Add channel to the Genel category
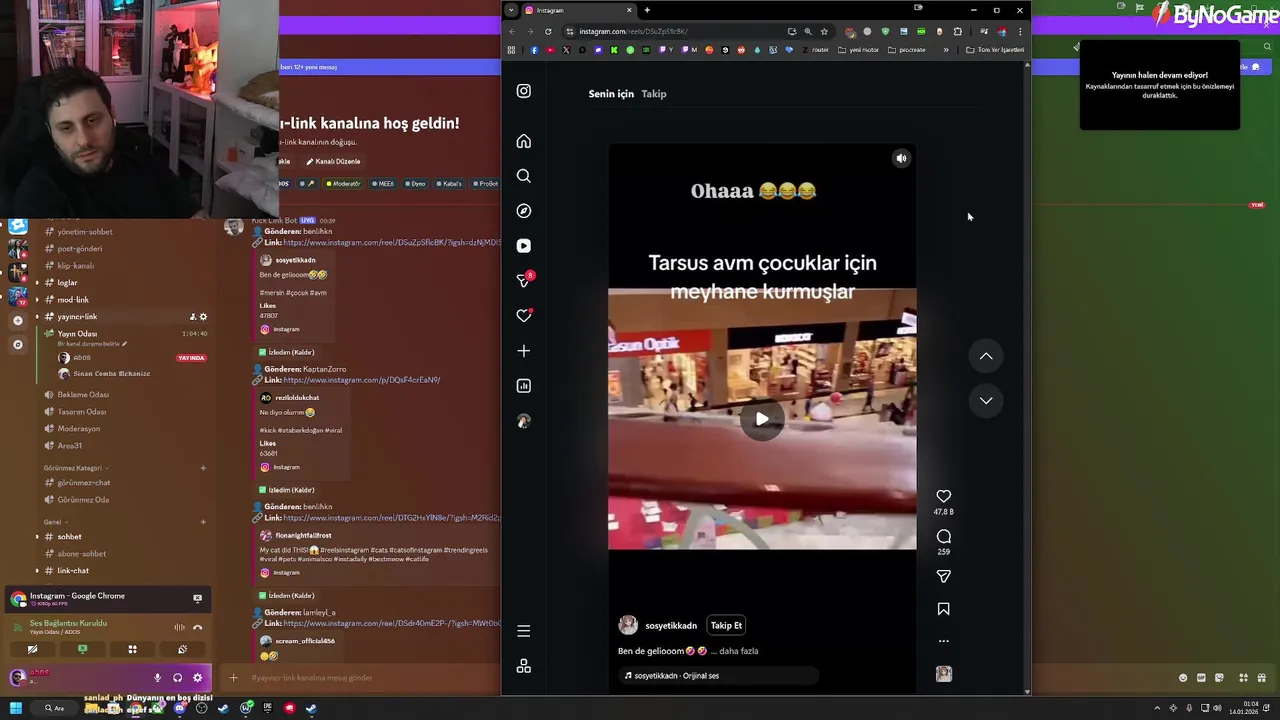The width and height of the screenshot is (1280, 720). pyautogui.click(x=203, y=522)
